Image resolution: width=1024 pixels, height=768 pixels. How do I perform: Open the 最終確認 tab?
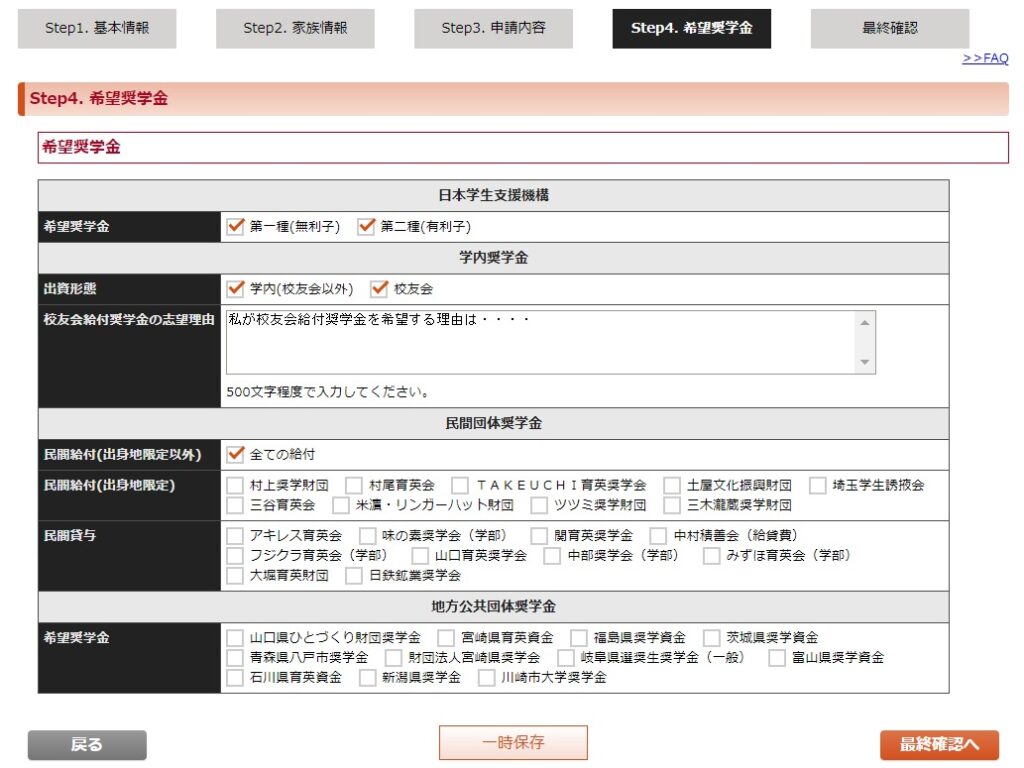pyautogui.click(x=889, y=29)
